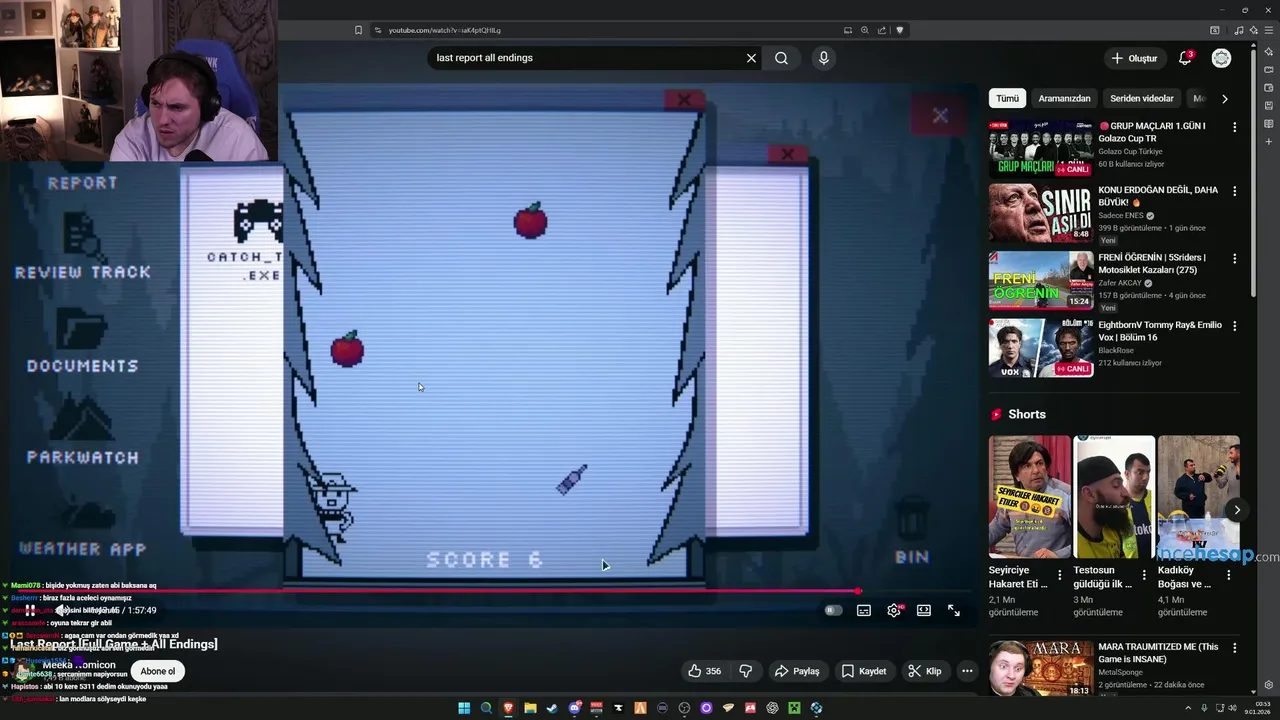
Task: Start voice search with the microphone
Action: click(x=823, y=58)
